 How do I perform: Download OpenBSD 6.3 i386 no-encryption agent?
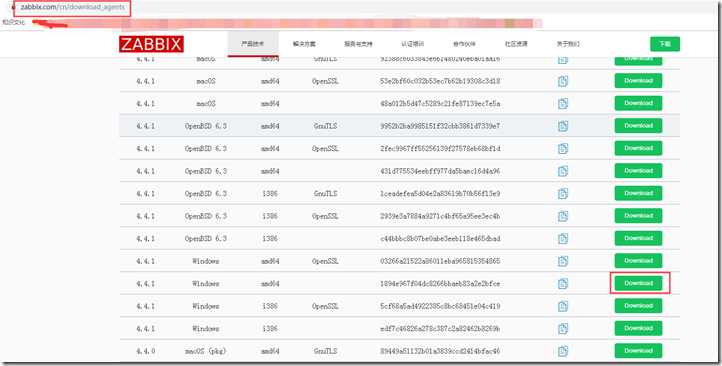tap(638, 238)
